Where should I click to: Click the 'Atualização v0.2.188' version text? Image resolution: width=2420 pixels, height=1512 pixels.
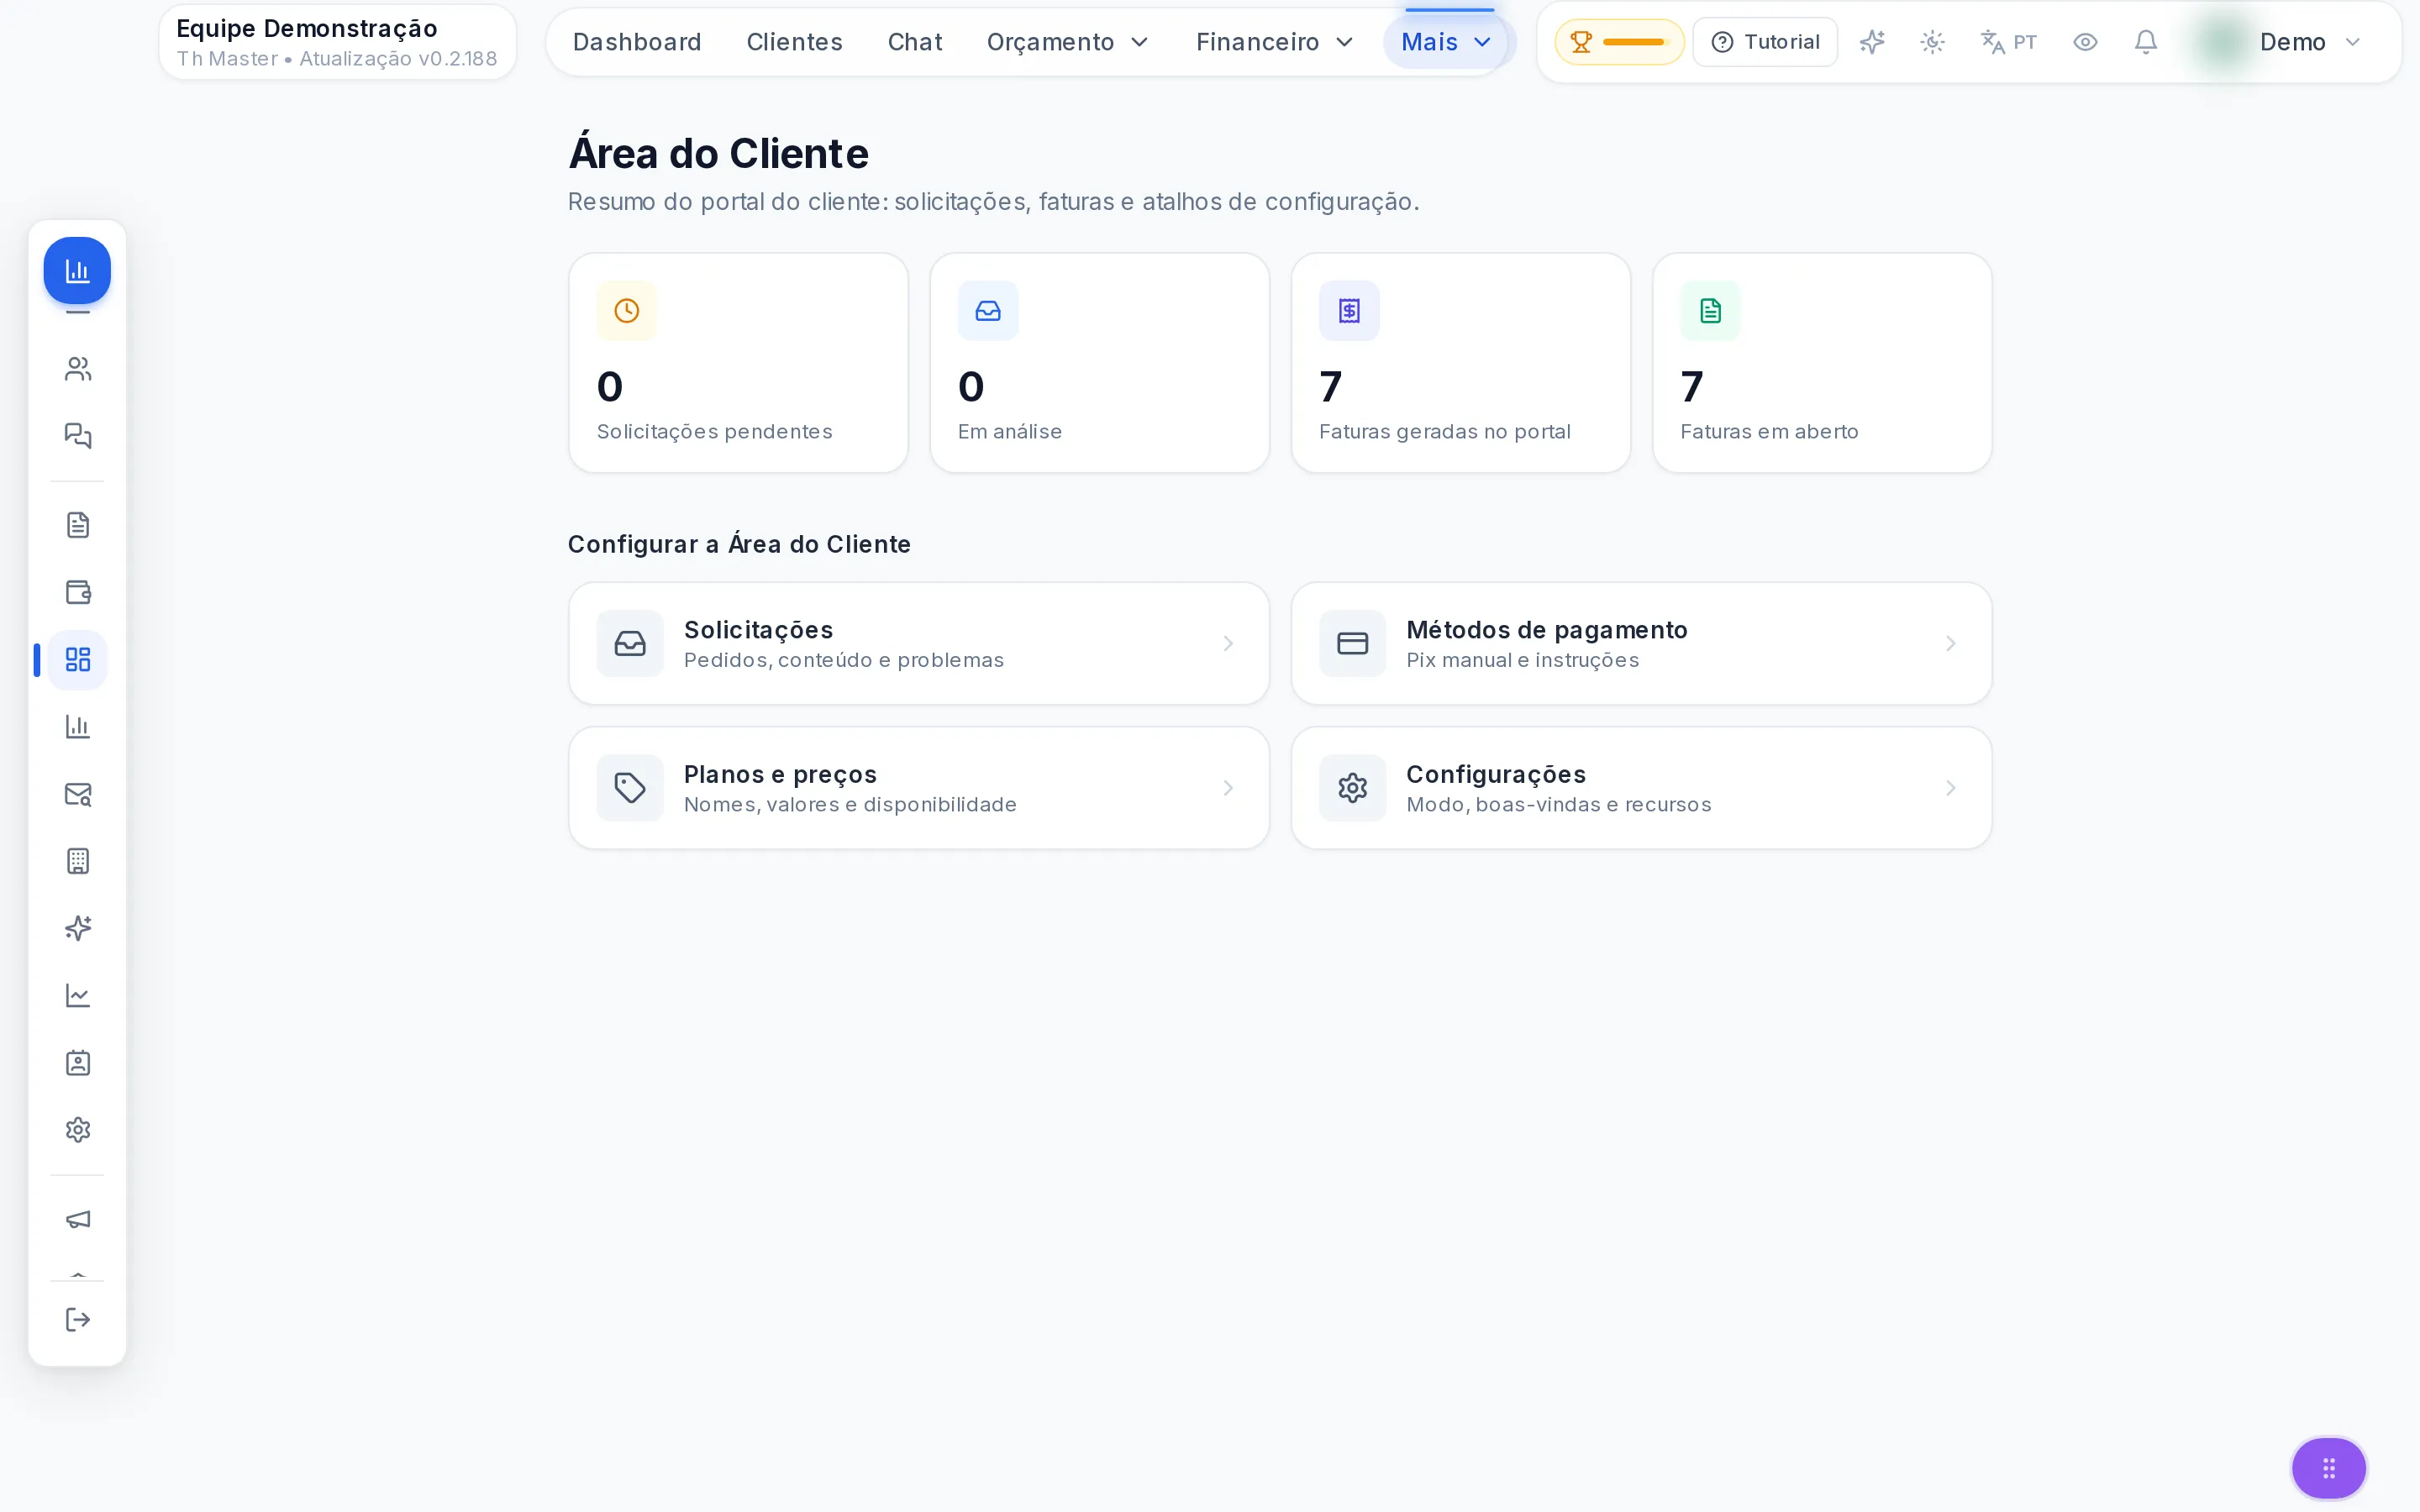click(x=398, y=59)
